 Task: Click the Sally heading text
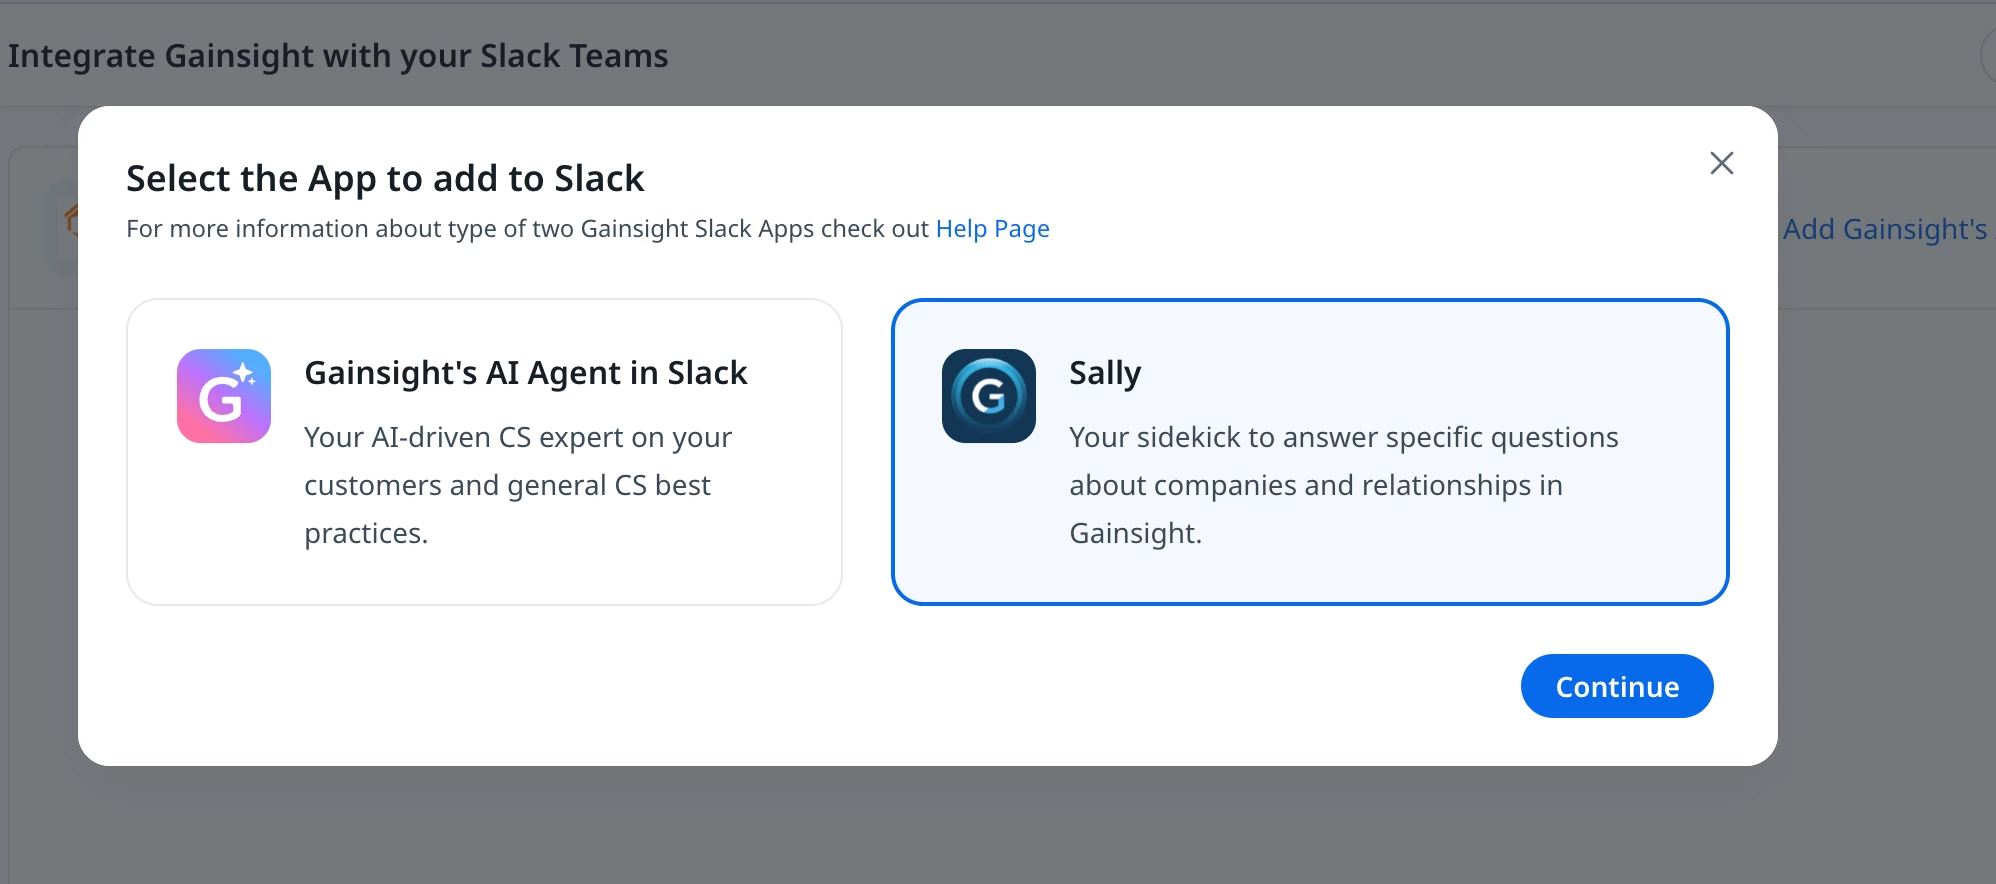1105,373
